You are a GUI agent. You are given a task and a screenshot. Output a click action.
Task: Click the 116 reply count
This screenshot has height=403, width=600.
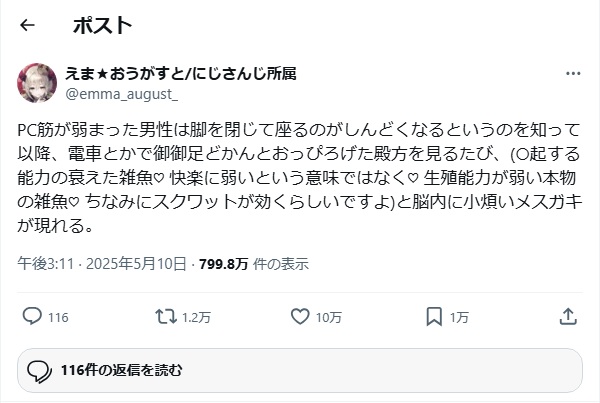tap(57, 318)
